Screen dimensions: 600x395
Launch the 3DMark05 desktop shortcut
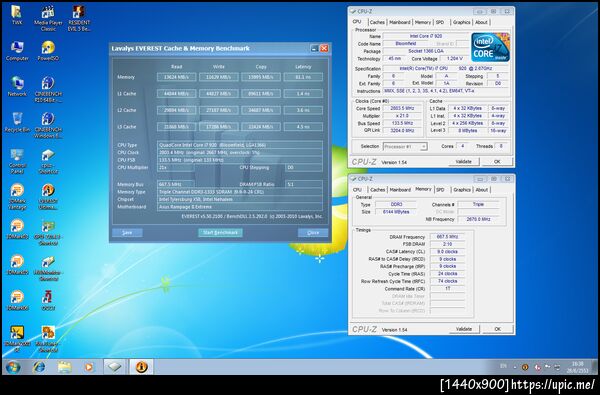17,264
